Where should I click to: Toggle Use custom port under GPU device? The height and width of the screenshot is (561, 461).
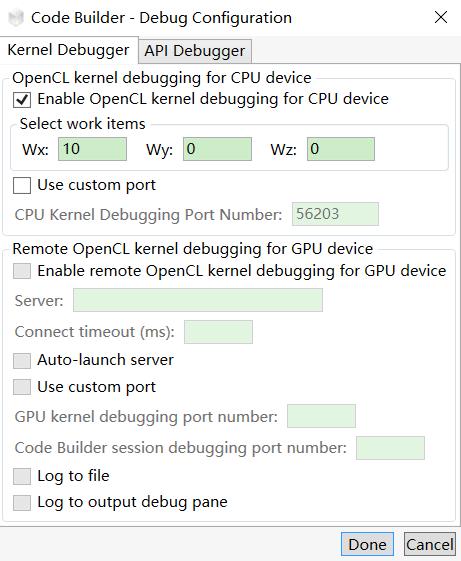click(22, 387)
